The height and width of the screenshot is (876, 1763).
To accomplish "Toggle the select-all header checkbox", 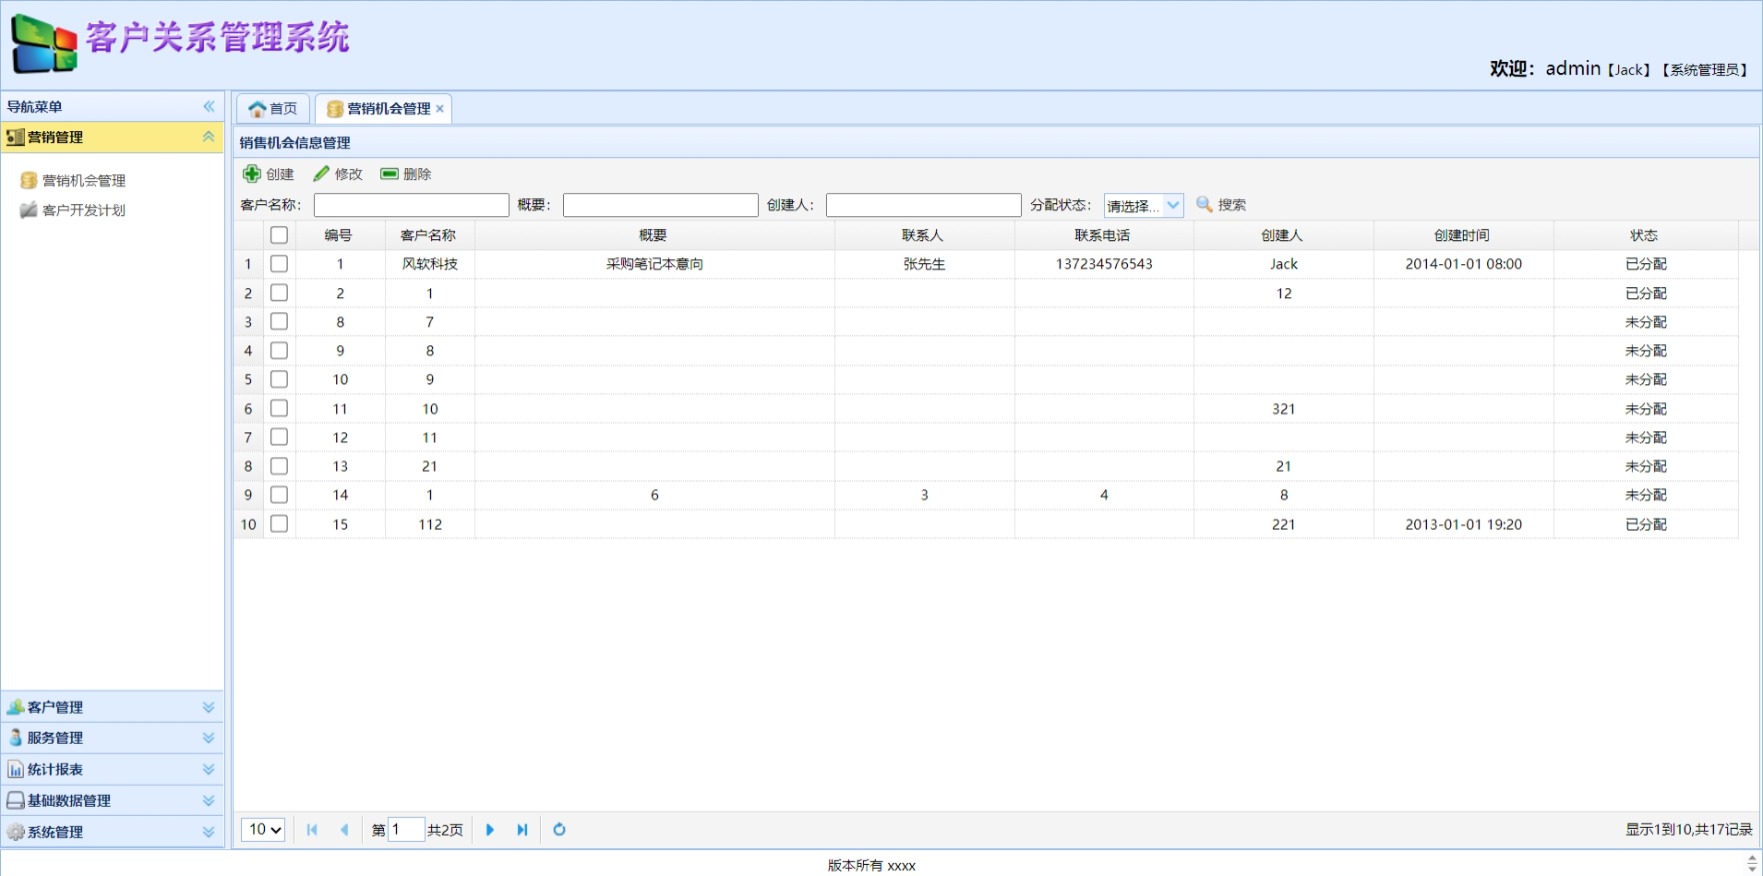I will click(279, 235).
